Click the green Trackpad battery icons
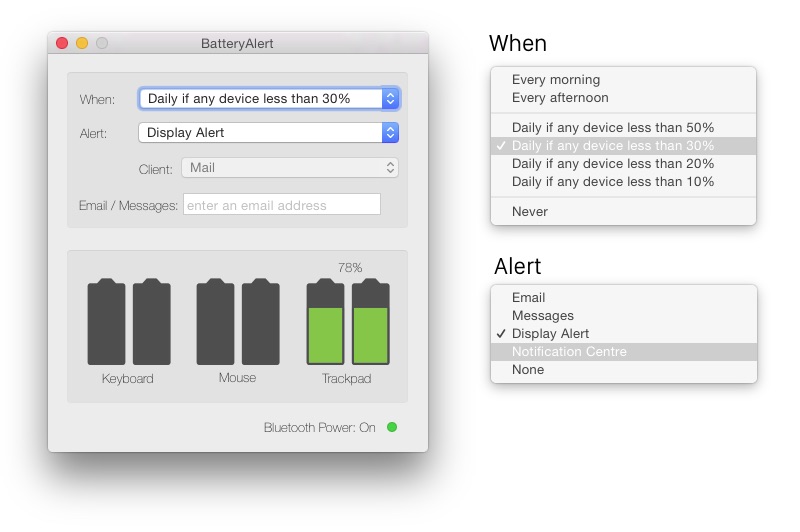The image size is (800, 532). point(348,322)
